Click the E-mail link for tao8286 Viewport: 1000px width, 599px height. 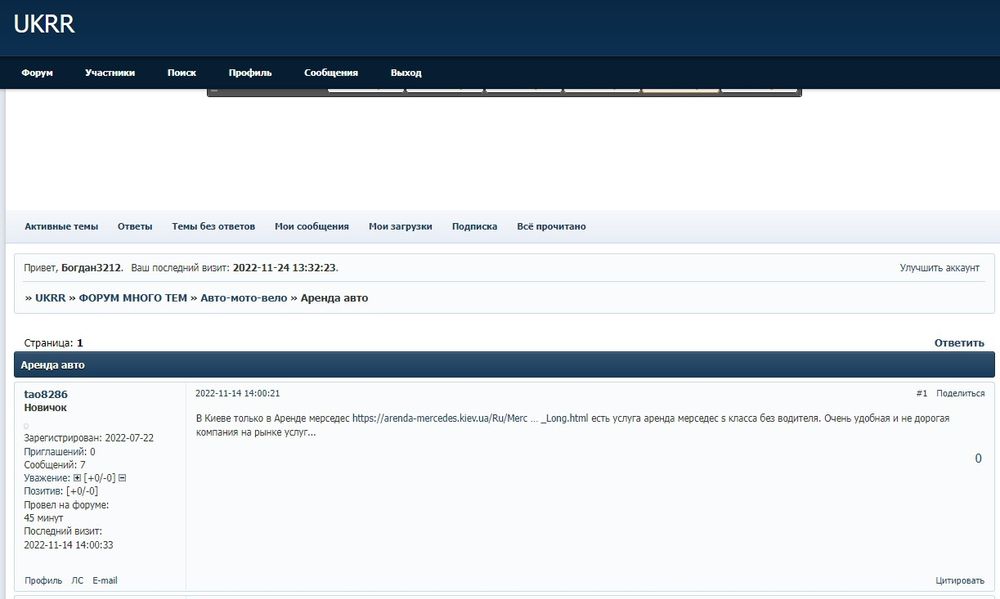click(x=105, y=581)
